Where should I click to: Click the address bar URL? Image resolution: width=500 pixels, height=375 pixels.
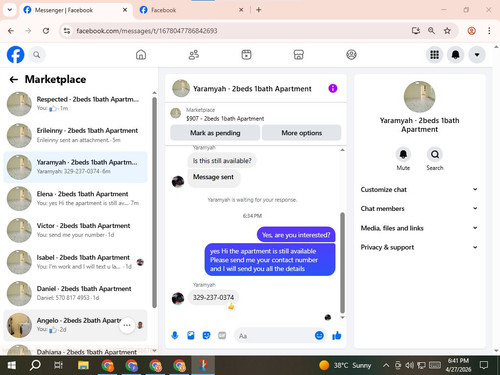coord(147,31)
